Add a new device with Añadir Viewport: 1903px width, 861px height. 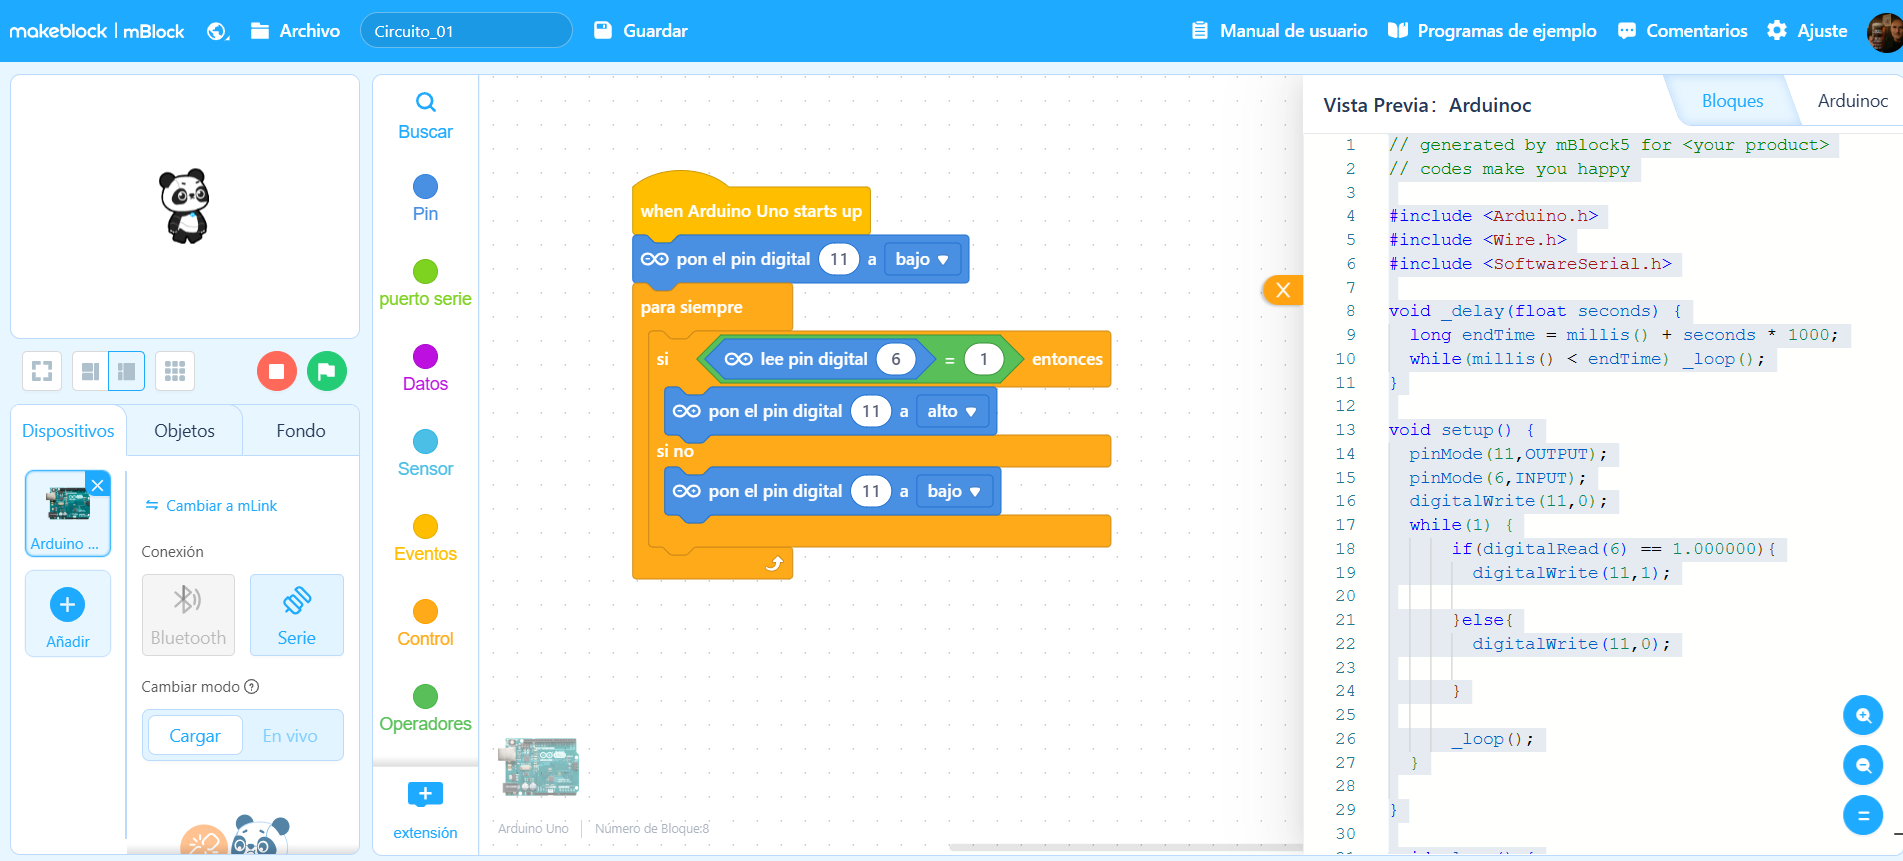point(67,614)
